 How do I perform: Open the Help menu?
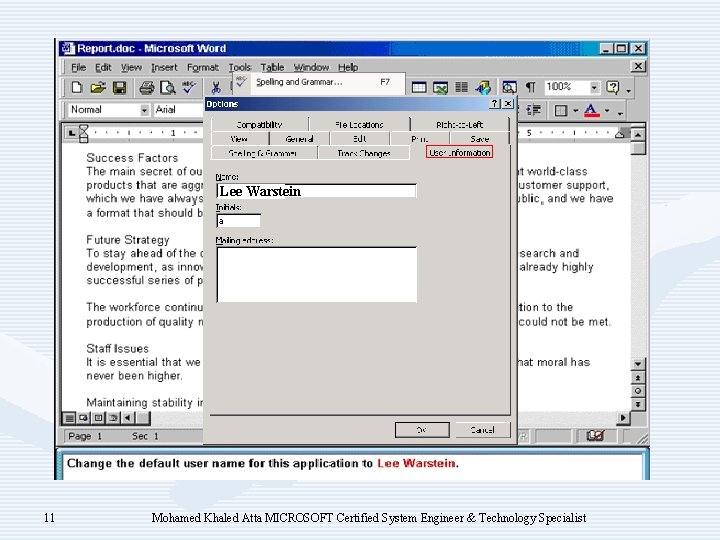[x=348, y=68]
